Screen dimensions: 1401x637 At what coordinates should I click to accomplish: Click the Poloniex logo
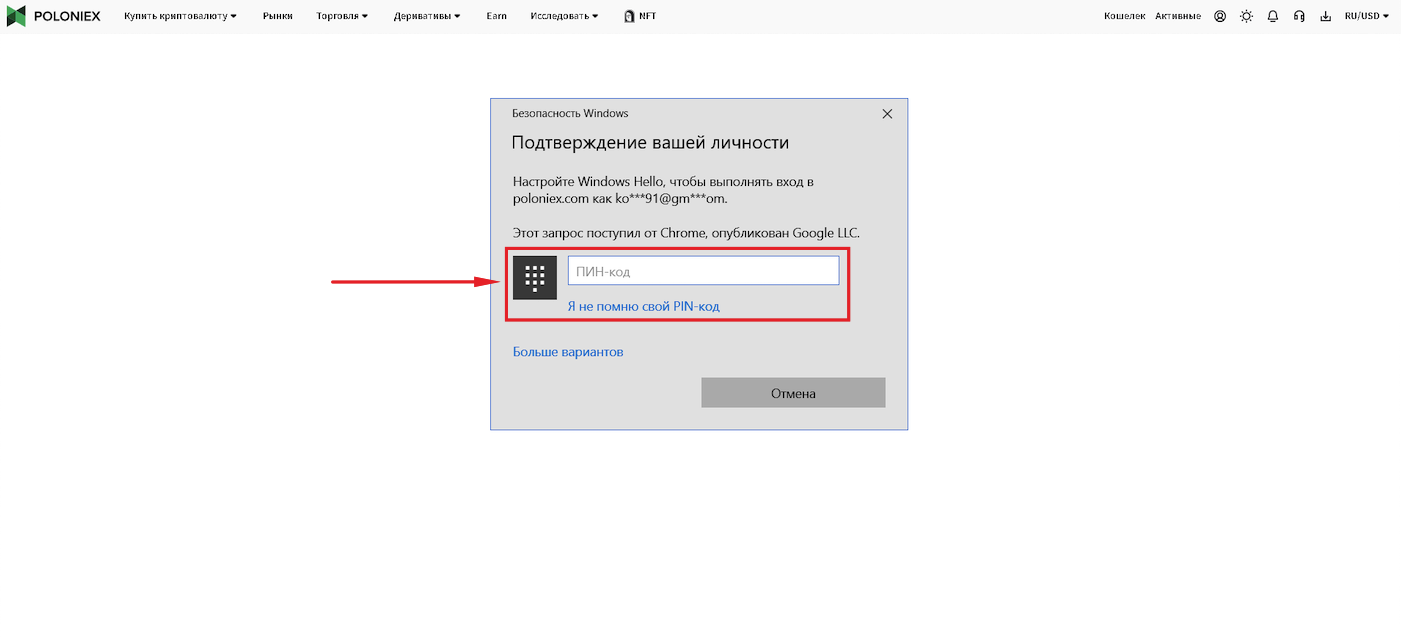54,16
